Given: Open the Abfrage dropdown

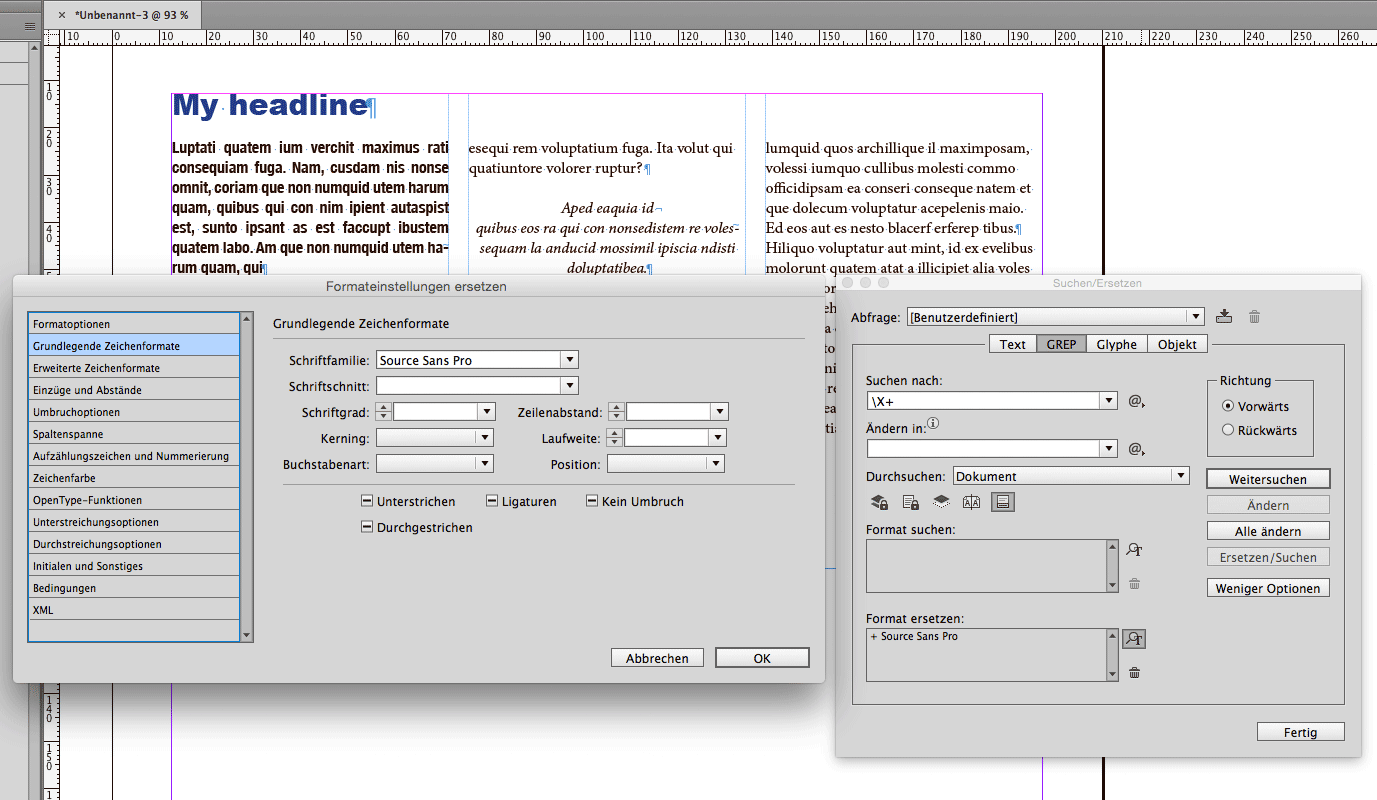Looking at the screenshot, I should tap(1196, 315).
